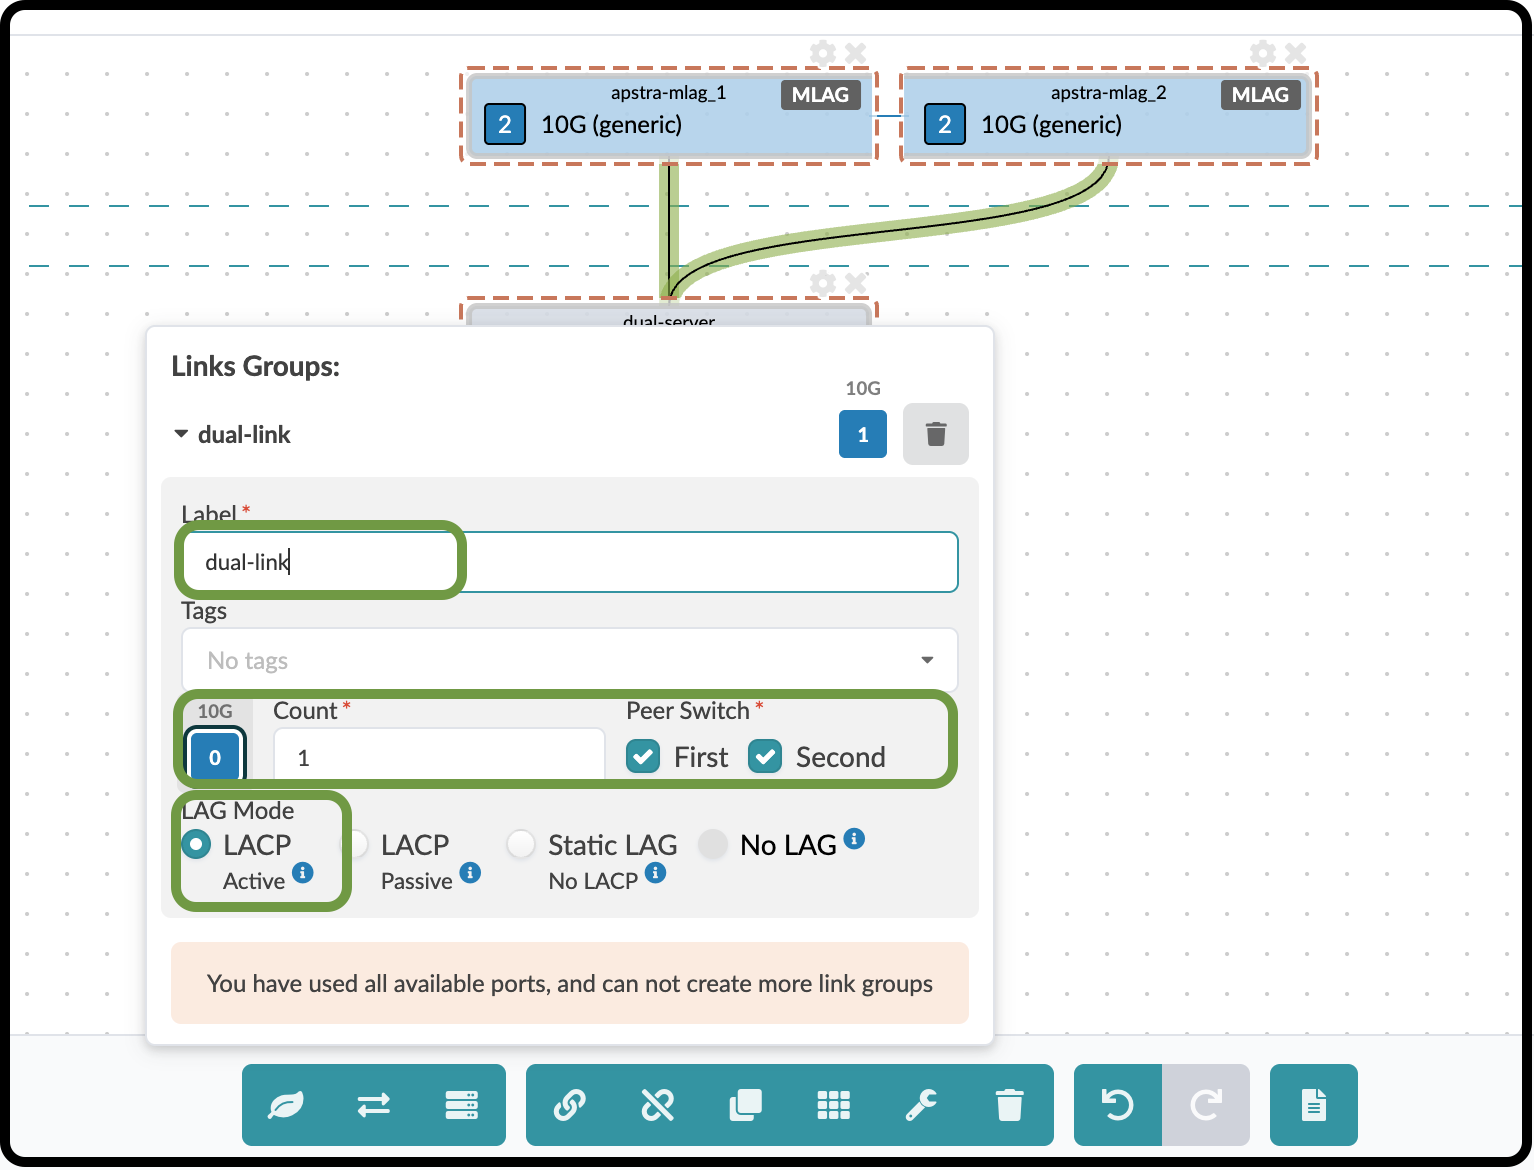Open gear settings for apstra-mlag_1

[x=823, y=53]
